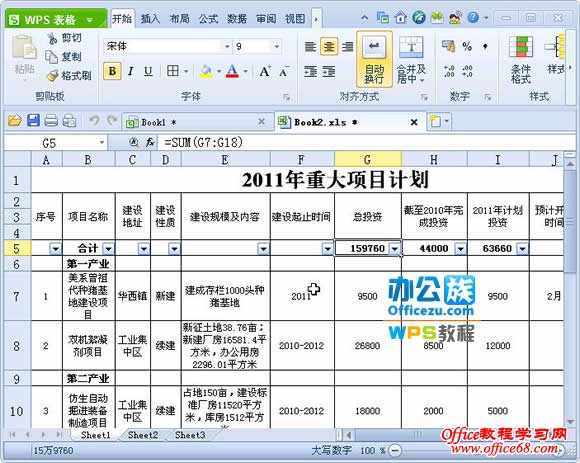Screen dimensions: 580x463
Task: Switch to the 审阅 ribbon tab
Action: (266, 18)
